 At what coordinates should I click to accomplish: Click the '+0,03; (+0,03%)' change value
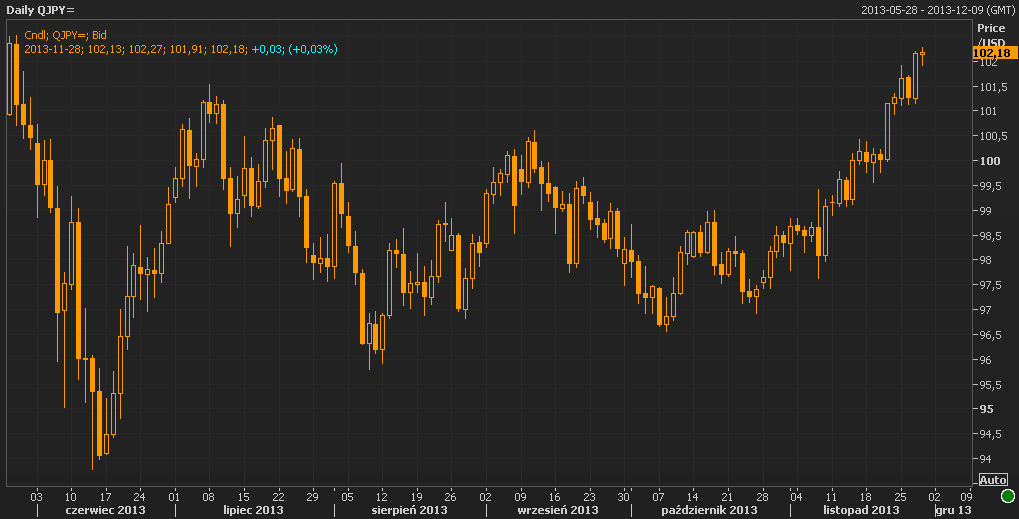(x=294, y=49)
